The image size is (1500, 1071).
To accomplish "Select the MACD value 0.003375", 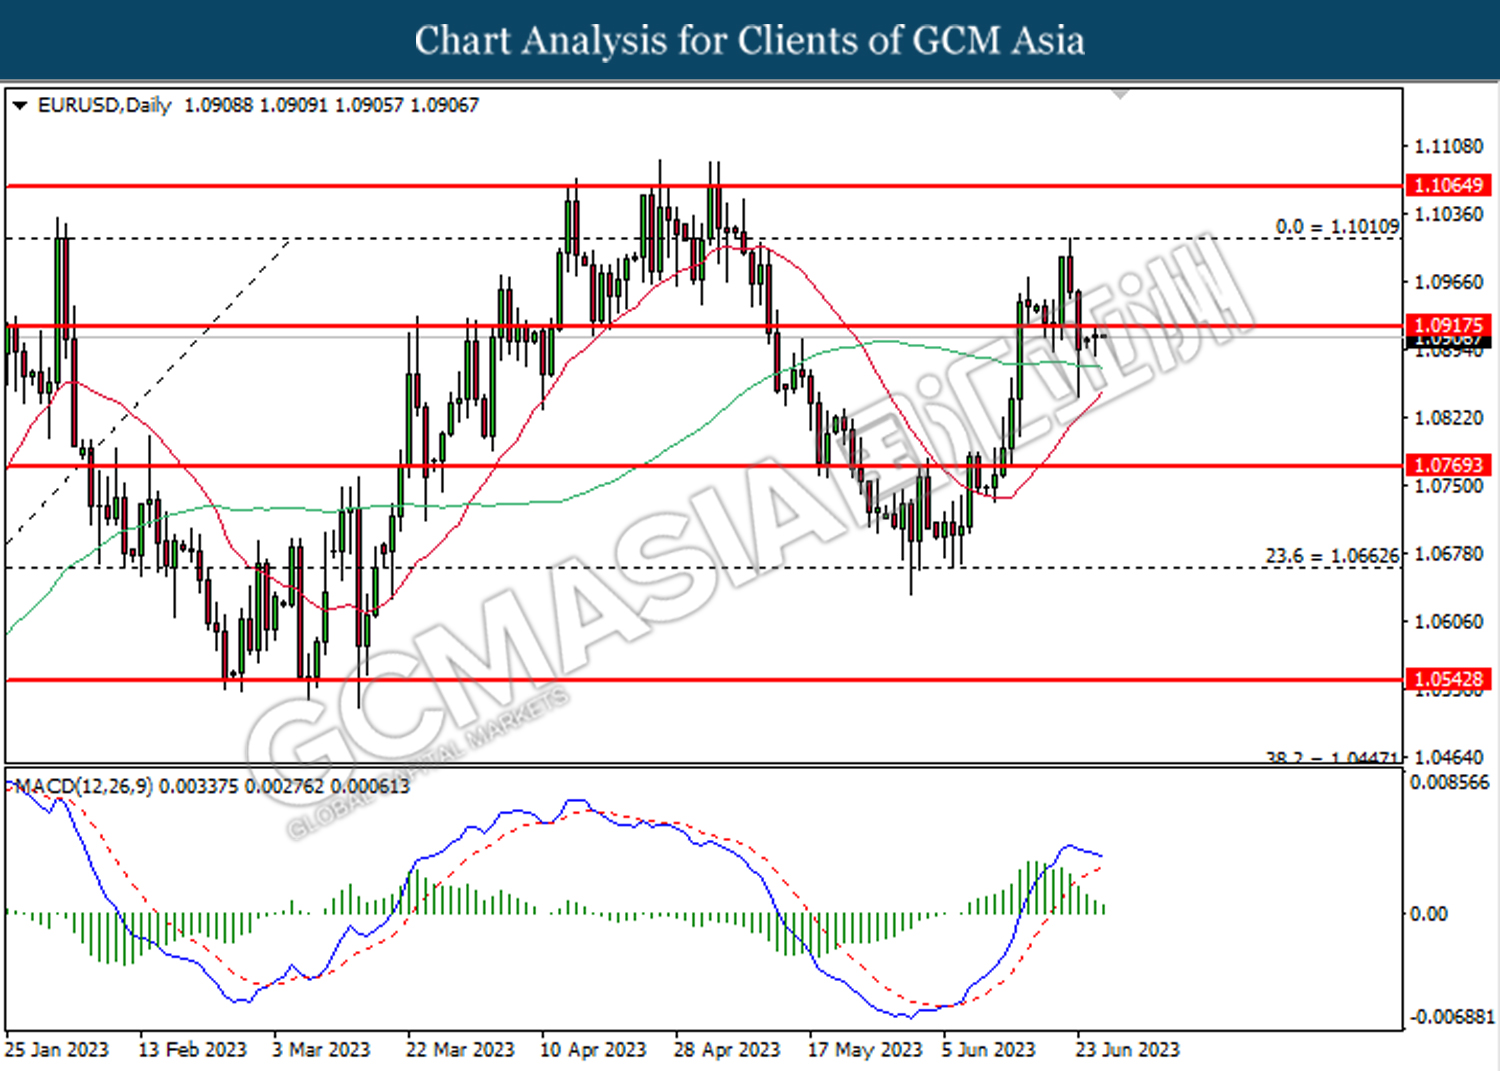I will coord(199,786).
